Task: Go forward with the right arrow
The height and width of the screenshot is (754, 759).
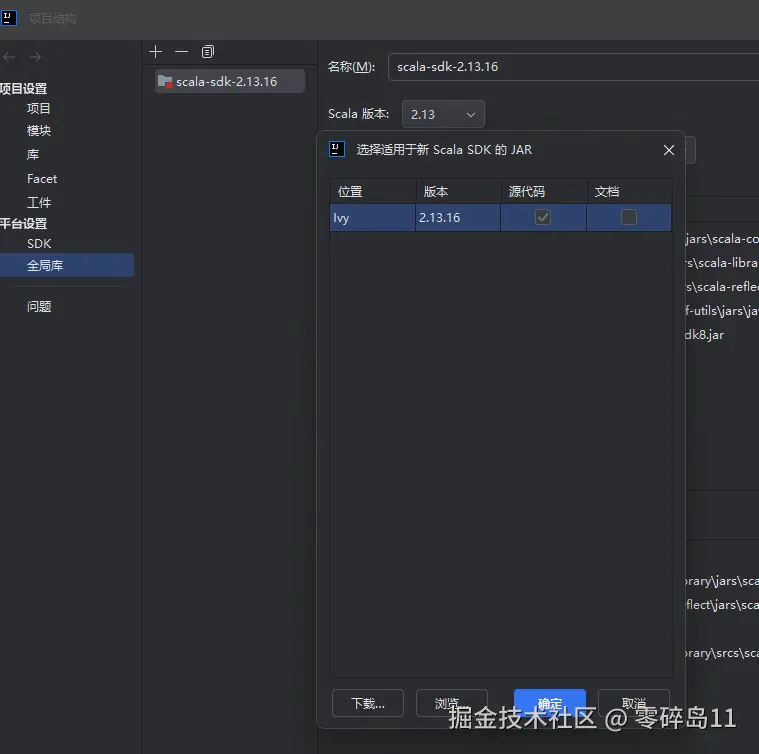Action: pos(35,57)
